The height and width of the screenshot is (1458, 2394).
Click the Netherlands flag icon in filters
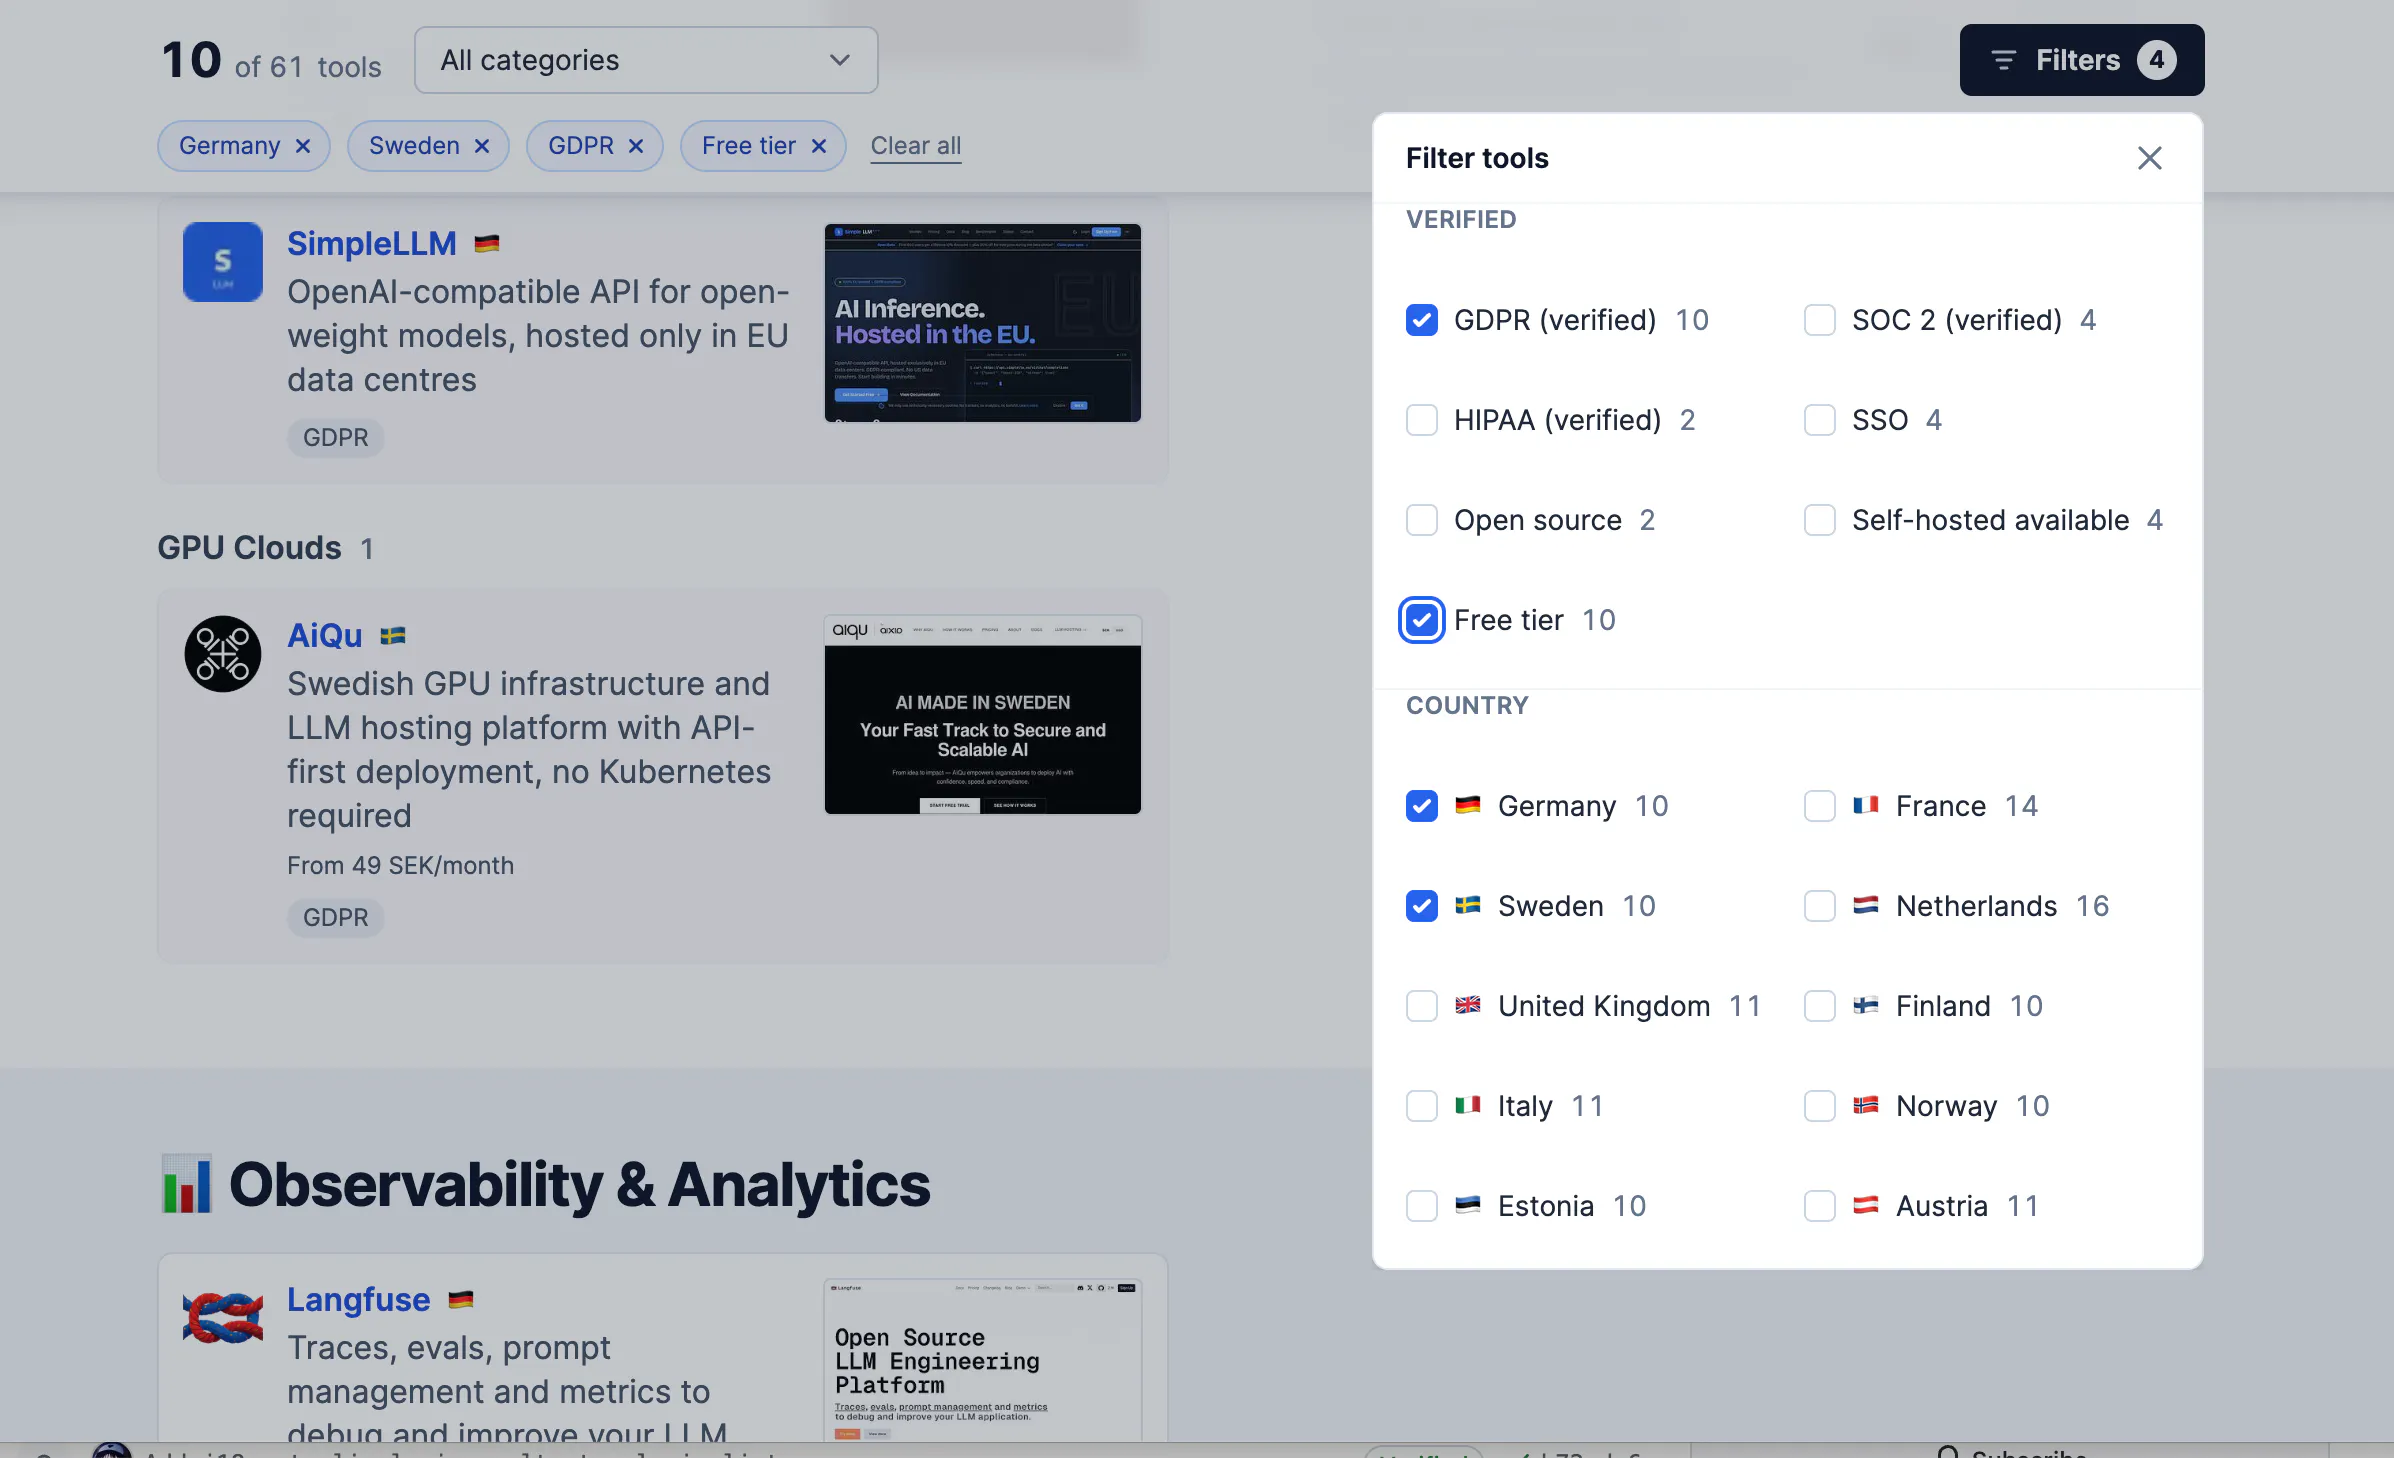(1866, 905)
